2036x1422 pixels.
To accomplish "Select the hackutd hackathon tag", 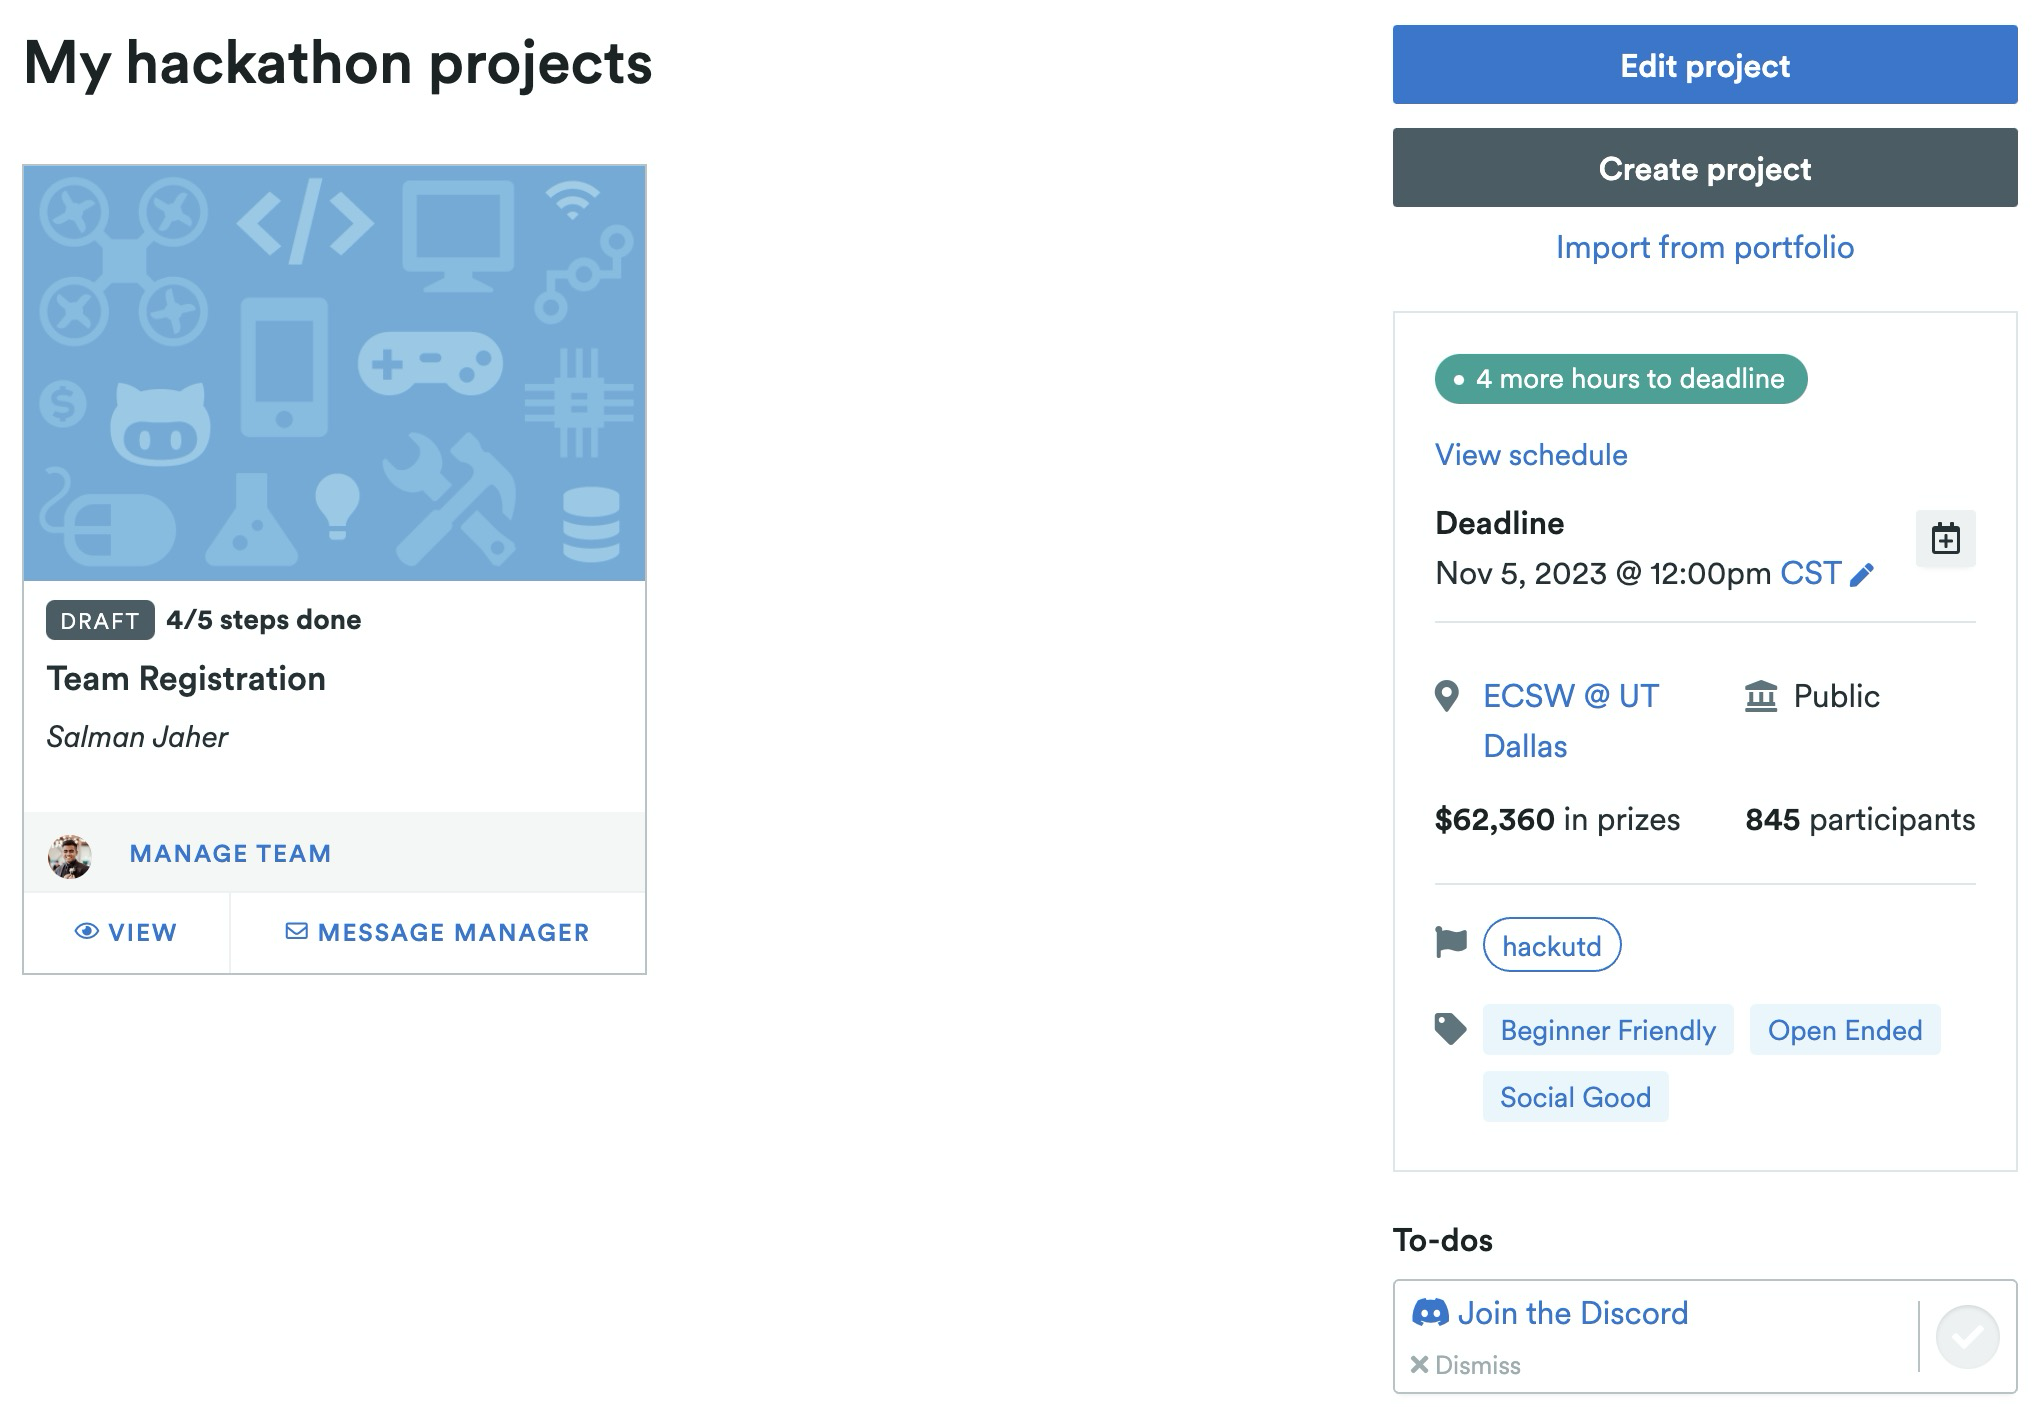I will pos(1552,945).
